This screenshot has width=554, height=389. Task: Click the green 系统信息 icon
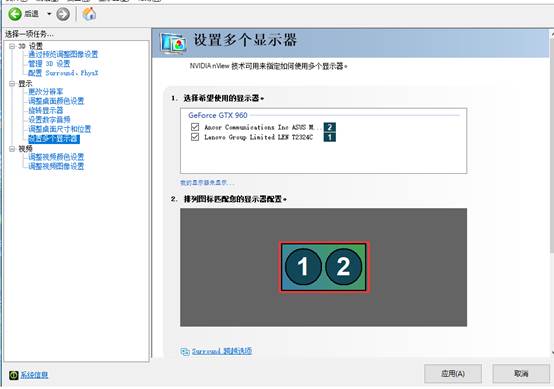[13, 375]
